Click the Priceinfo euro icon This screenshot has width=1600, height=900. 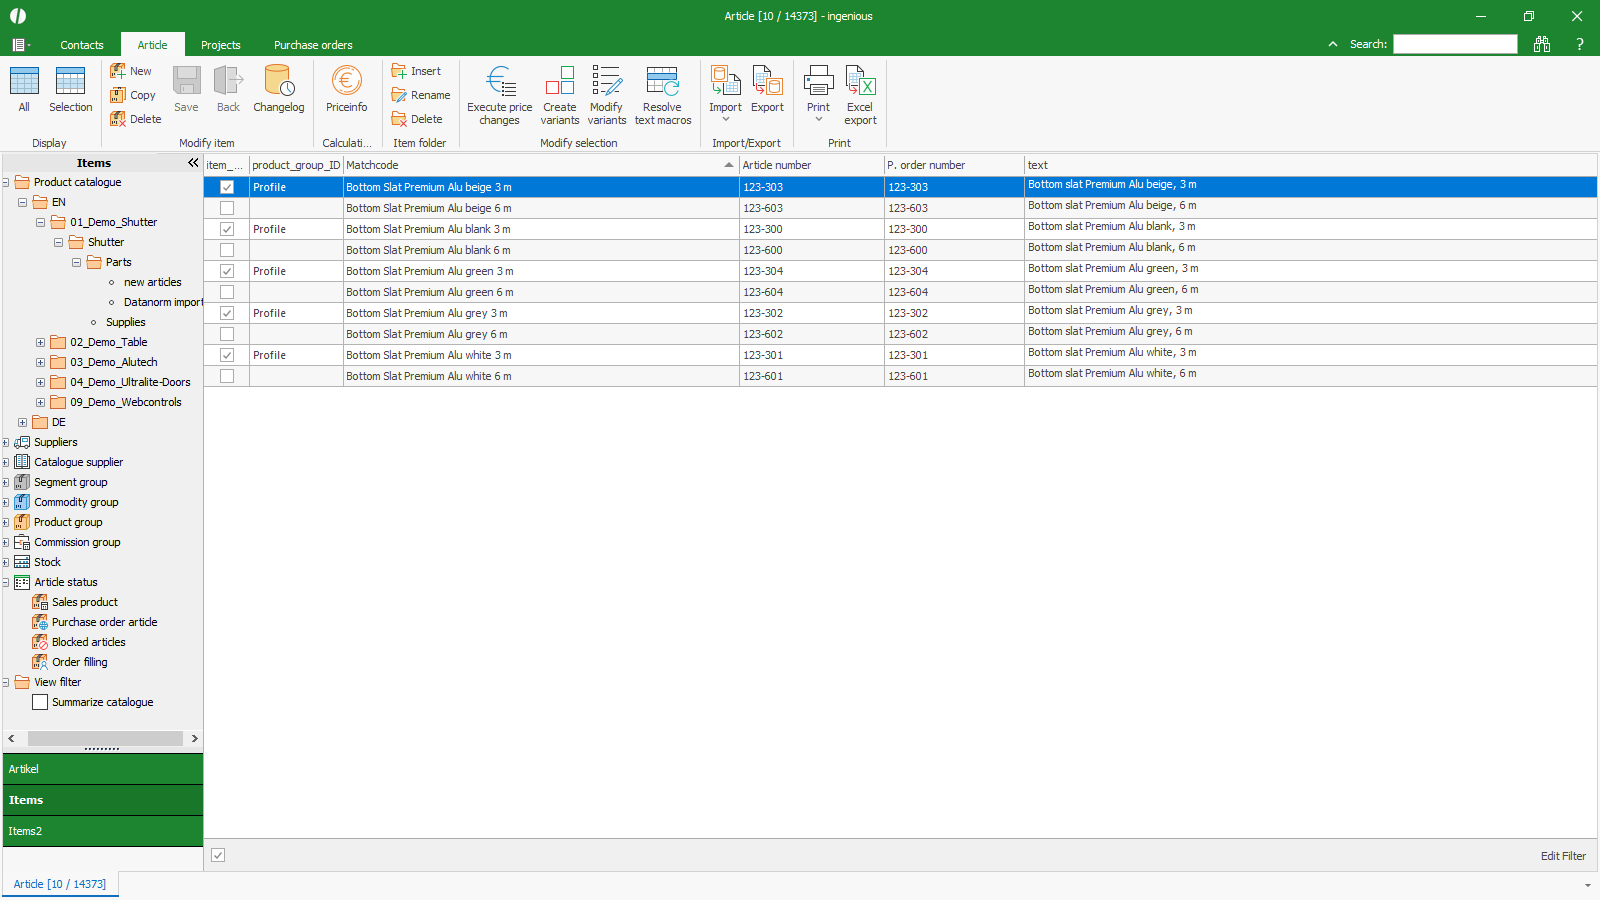[346, 82]
